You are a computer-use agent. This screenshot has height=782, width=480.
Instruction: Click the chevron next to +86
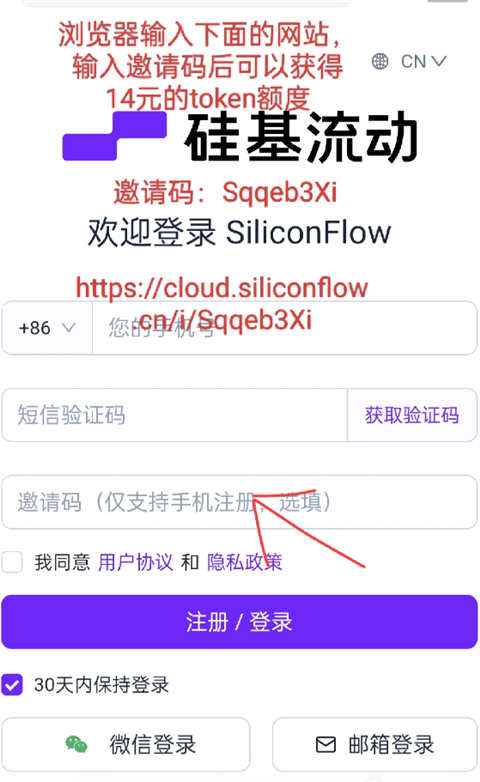tap(68, 328)
